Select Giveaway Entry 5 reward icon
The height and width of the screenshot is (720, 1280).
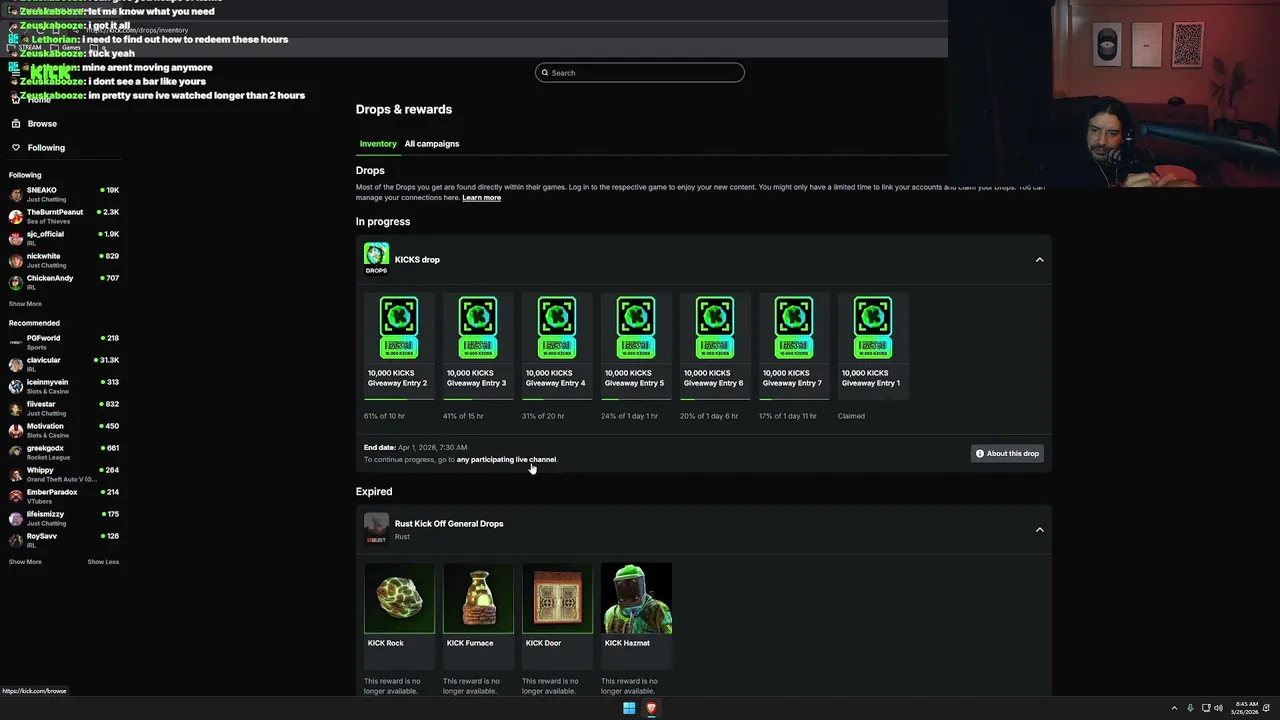click(x=636, y=328)
